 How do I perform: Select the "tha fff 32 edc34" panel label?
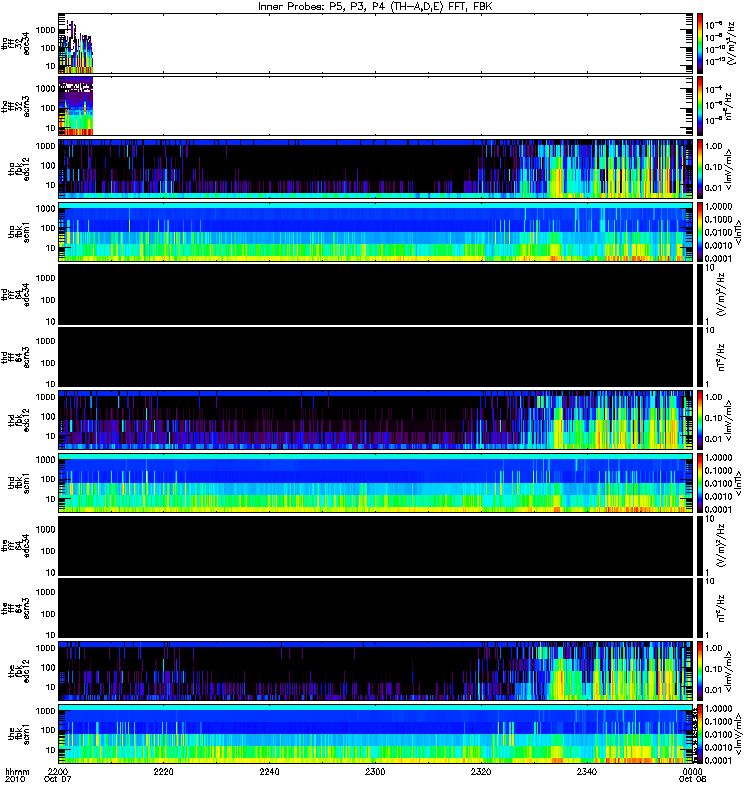(x=15, y=44)
